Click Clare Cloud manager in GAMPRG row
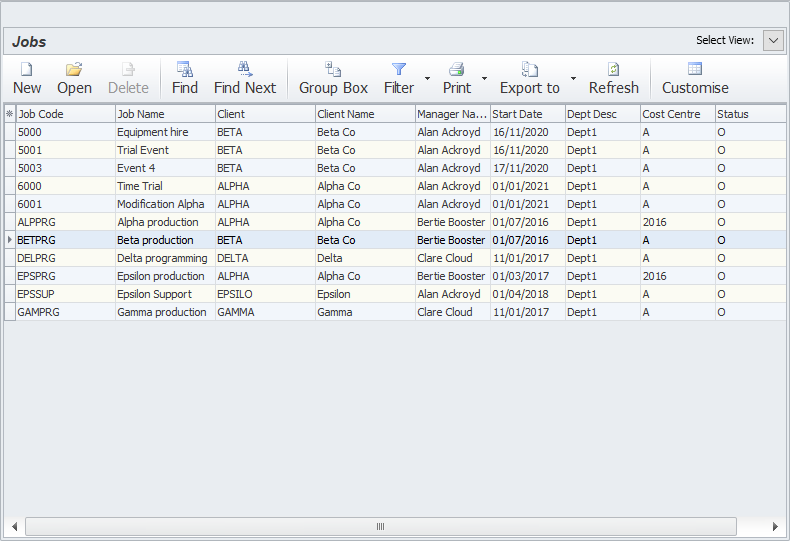The width and height of the screenshot is (790, 541). (453, 312)
